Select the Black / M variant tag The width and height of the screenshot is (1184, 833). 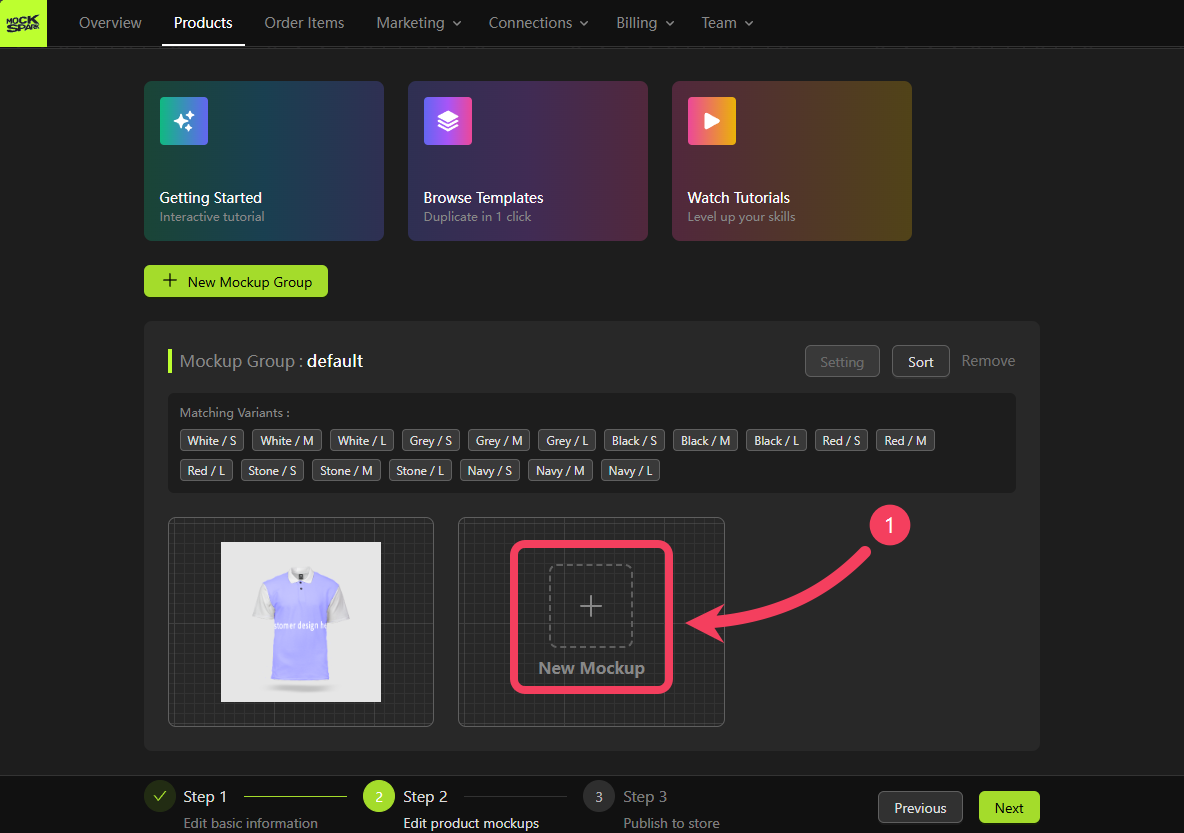[705, 440]
